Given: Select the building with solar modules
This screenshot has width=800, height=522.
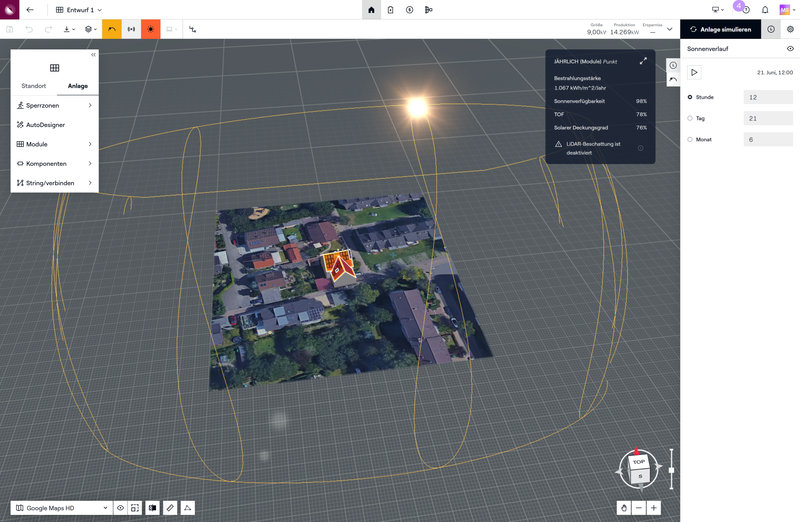Looking at the screenshot, I should point(337,266).
